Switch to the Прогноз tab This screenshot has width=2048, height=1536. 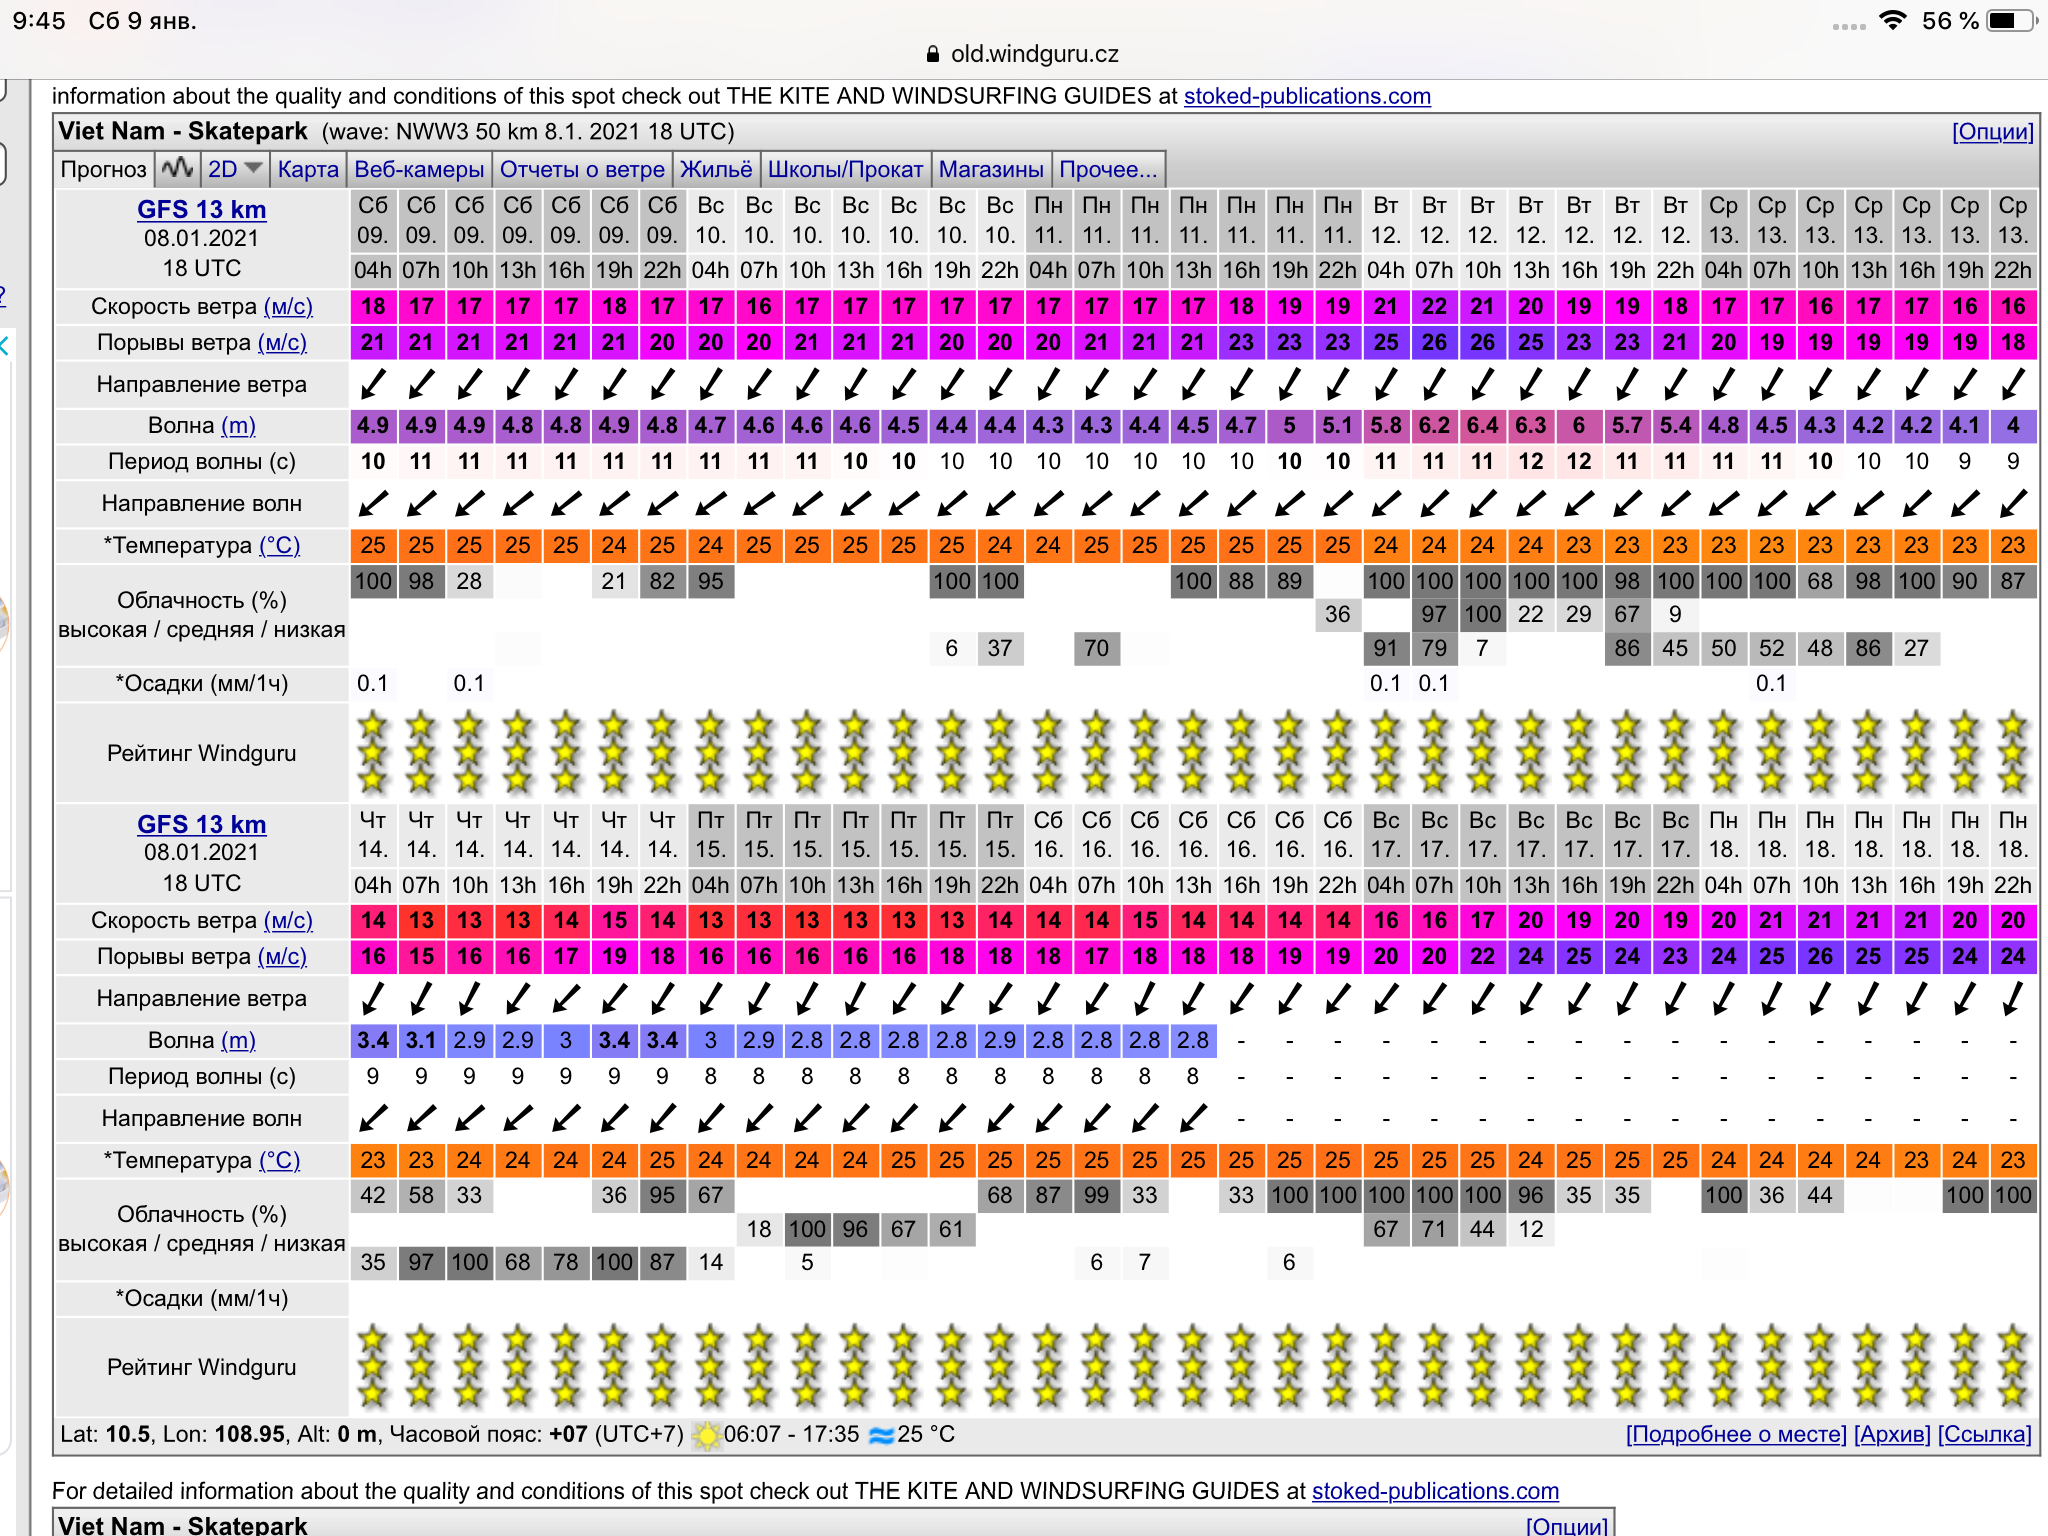tap(104, 169)
